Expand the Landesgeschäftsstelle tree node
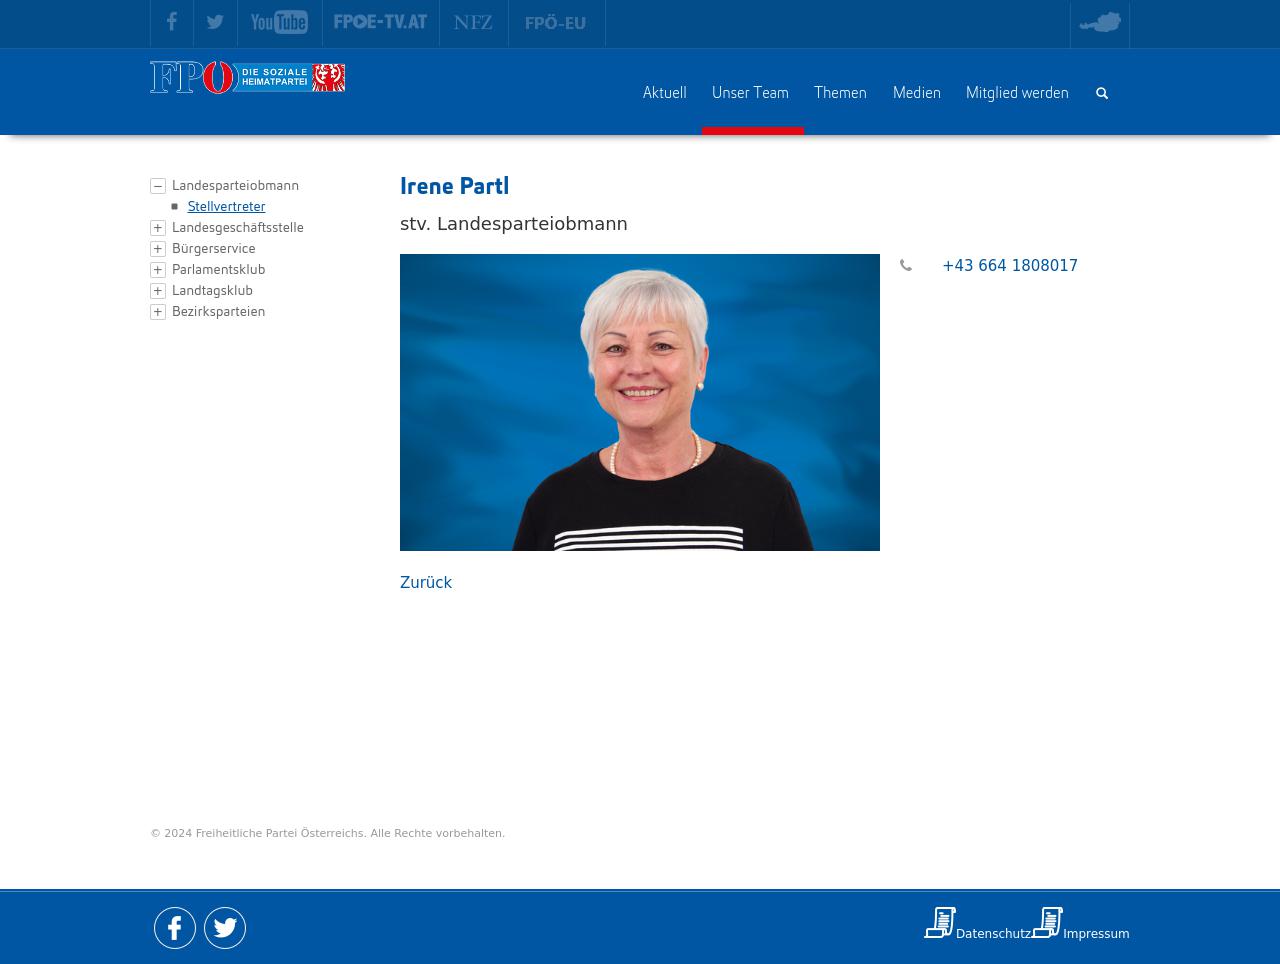The width and height of the screenshot is (1280, 964). (158, 228)
